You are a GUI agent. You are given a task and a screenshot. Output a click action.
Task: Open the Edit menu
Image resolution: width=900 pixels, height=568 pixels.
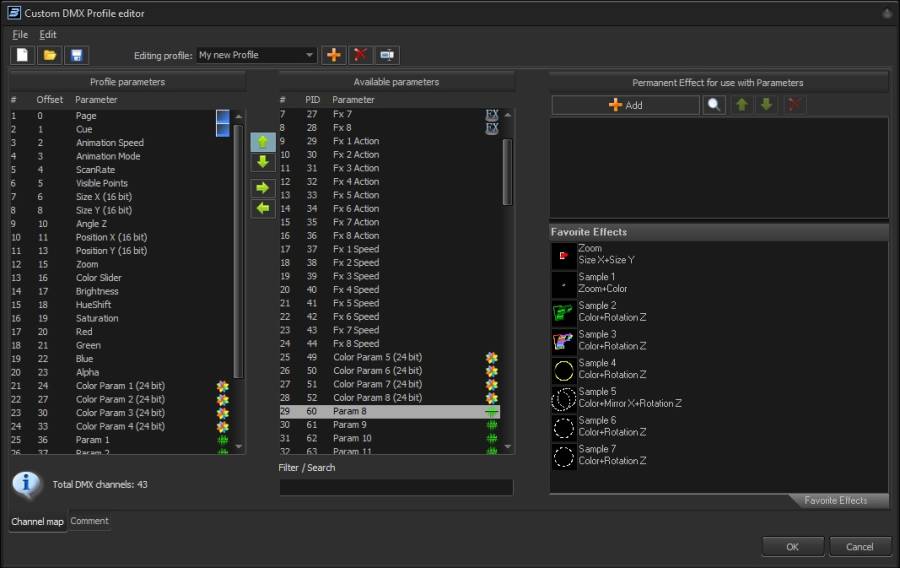[48, 35]
